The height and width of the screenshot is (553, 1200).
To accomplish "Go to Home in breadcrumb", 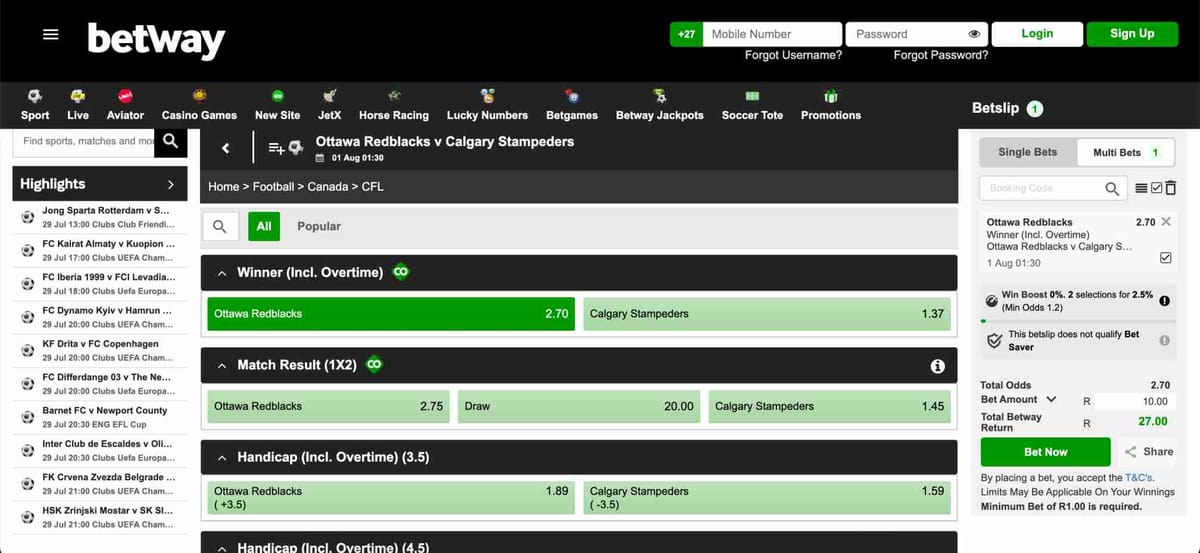I will click(224, 186).
